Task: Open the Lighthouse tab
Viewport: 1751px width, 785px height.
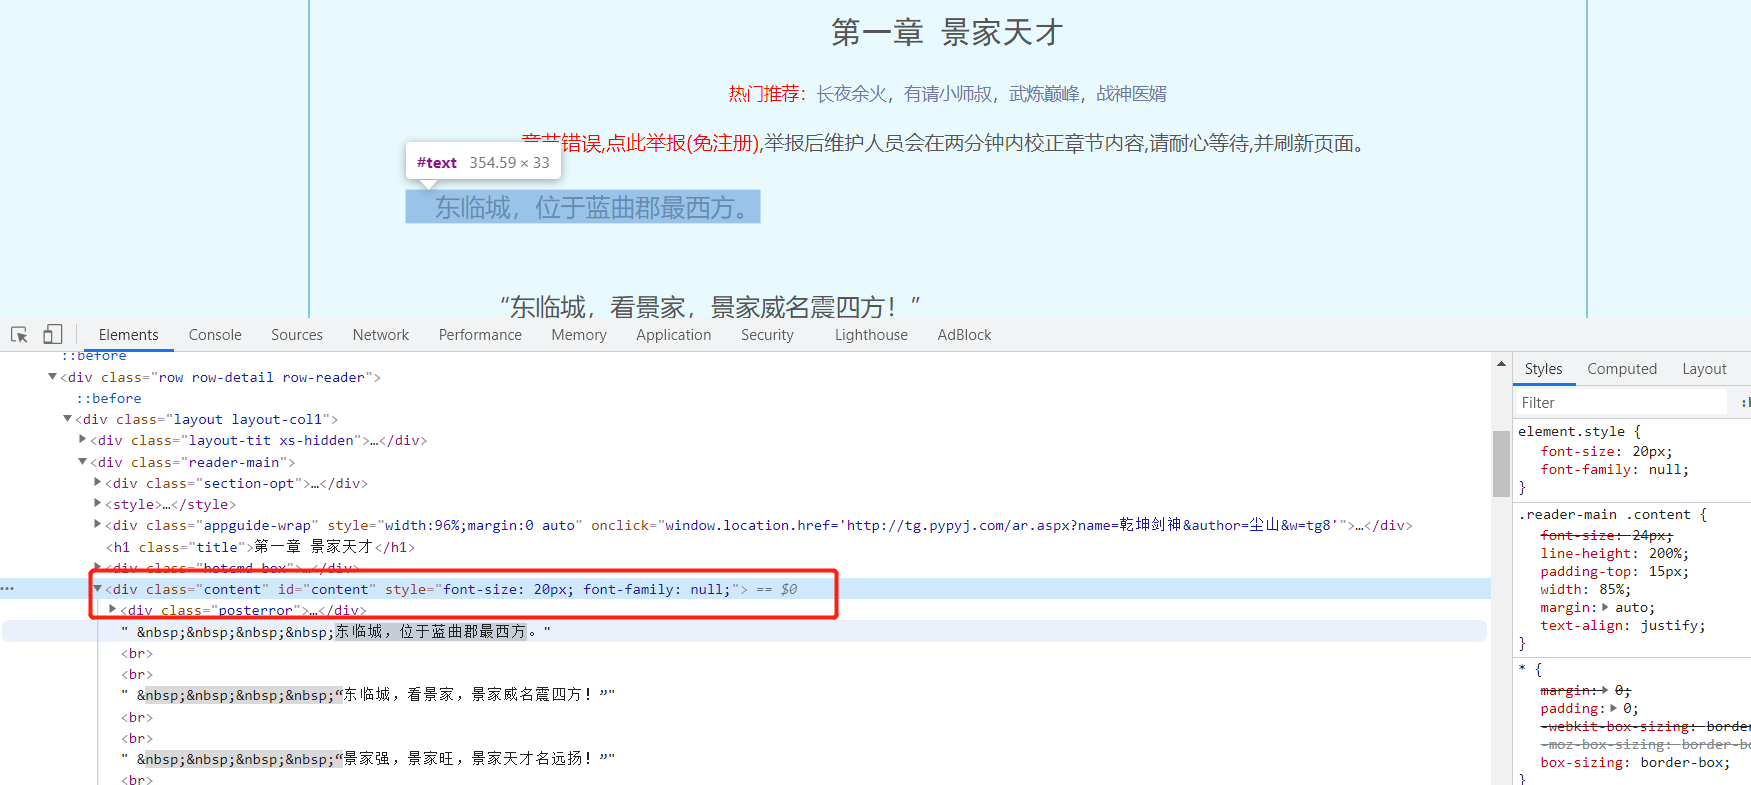Action: [871, 335]
